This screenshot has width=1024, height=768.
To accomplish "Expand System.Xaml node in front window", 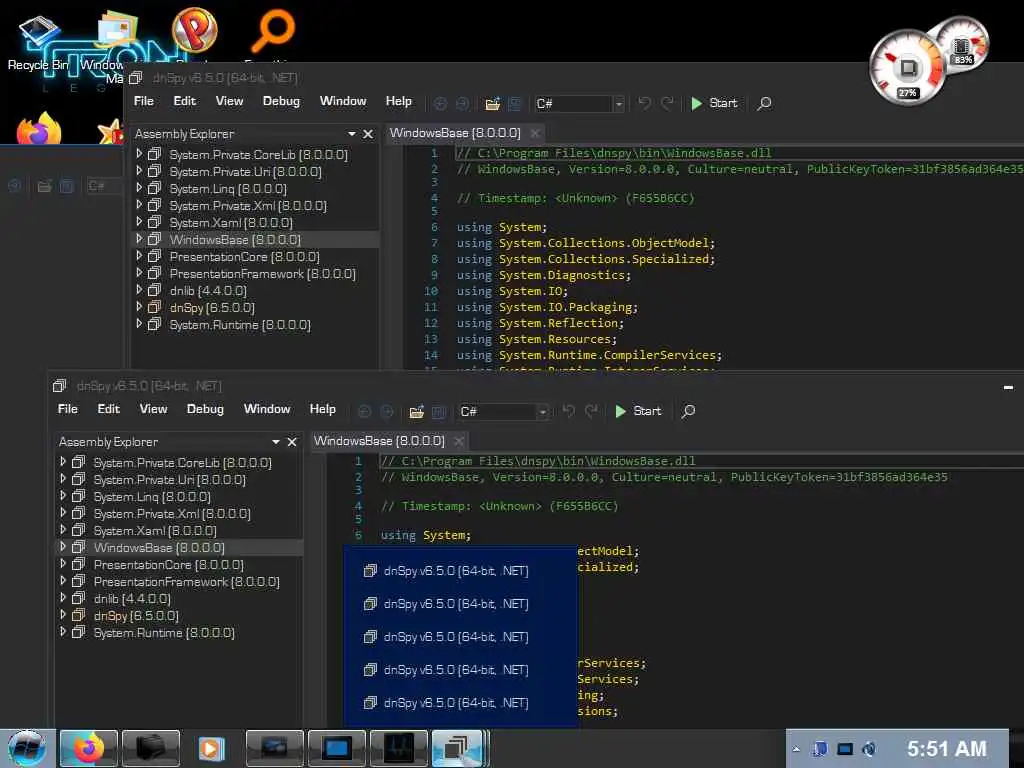I will coord(63,530).
